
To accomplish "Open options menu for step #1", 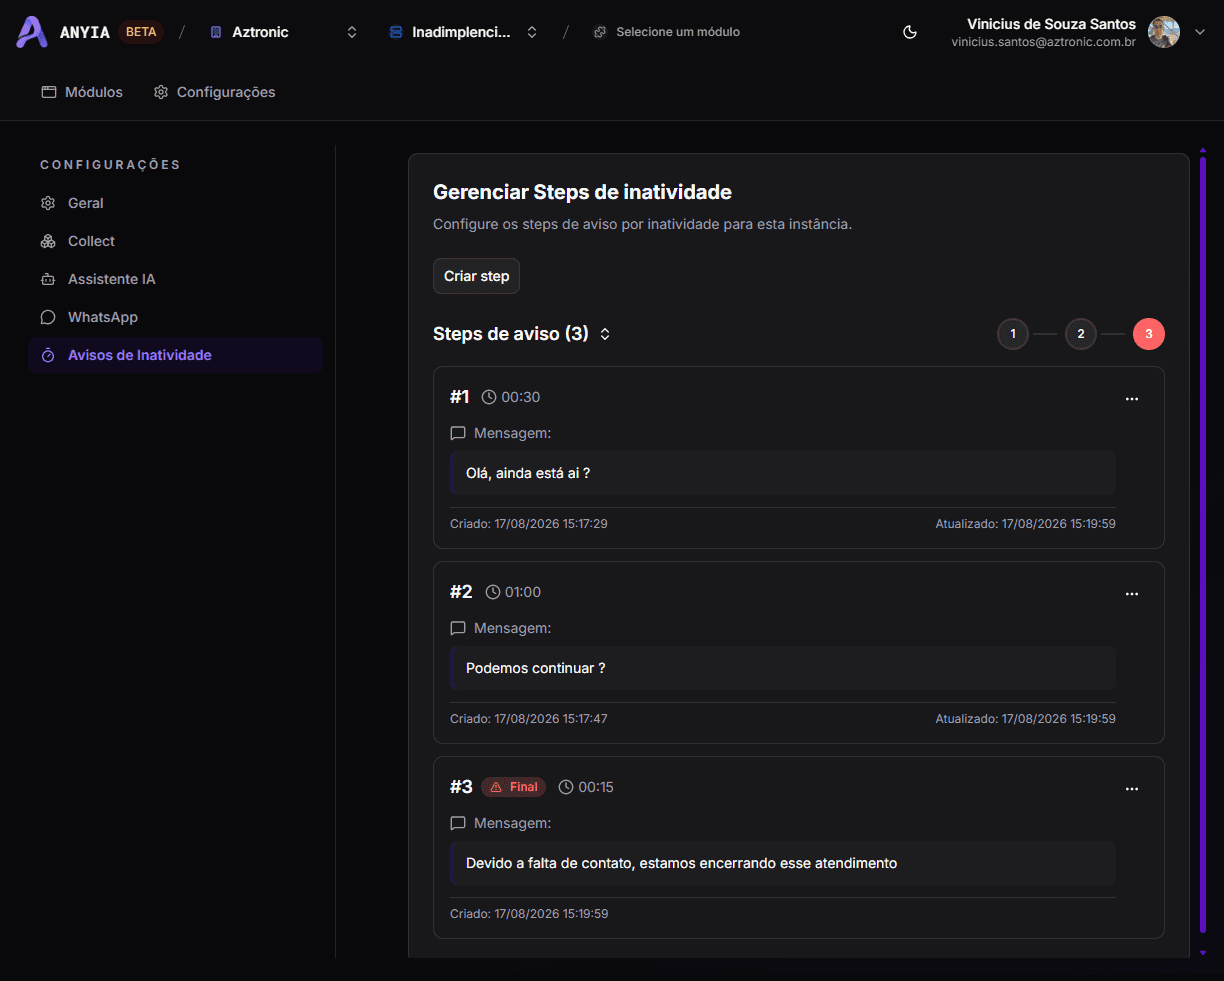I will 1132,399.
